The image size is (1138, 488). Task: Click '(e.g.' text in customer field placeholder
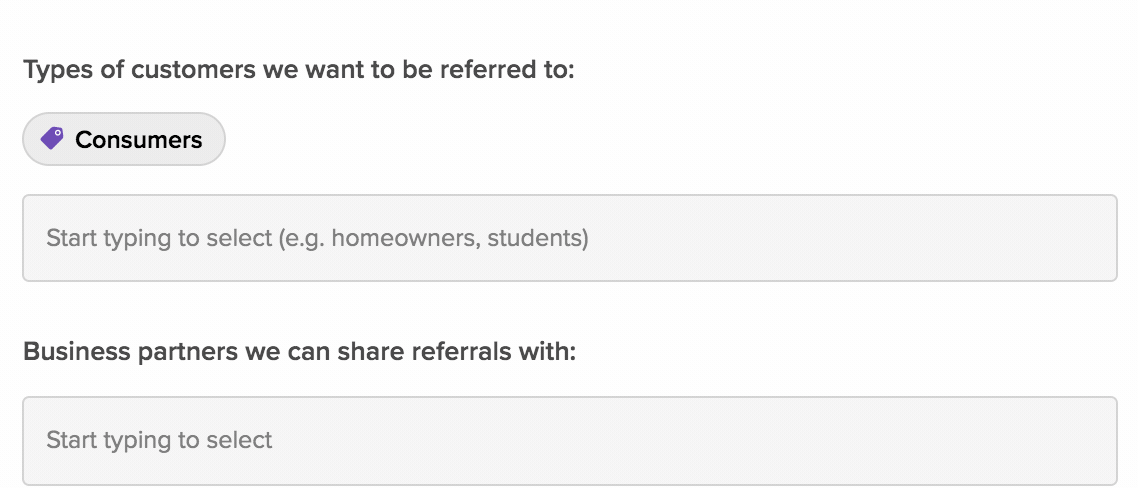point(302,238)
